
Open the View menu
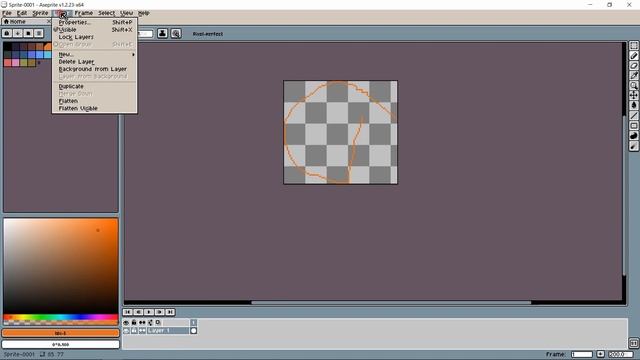pyautogui.click(x=127, y=13)
